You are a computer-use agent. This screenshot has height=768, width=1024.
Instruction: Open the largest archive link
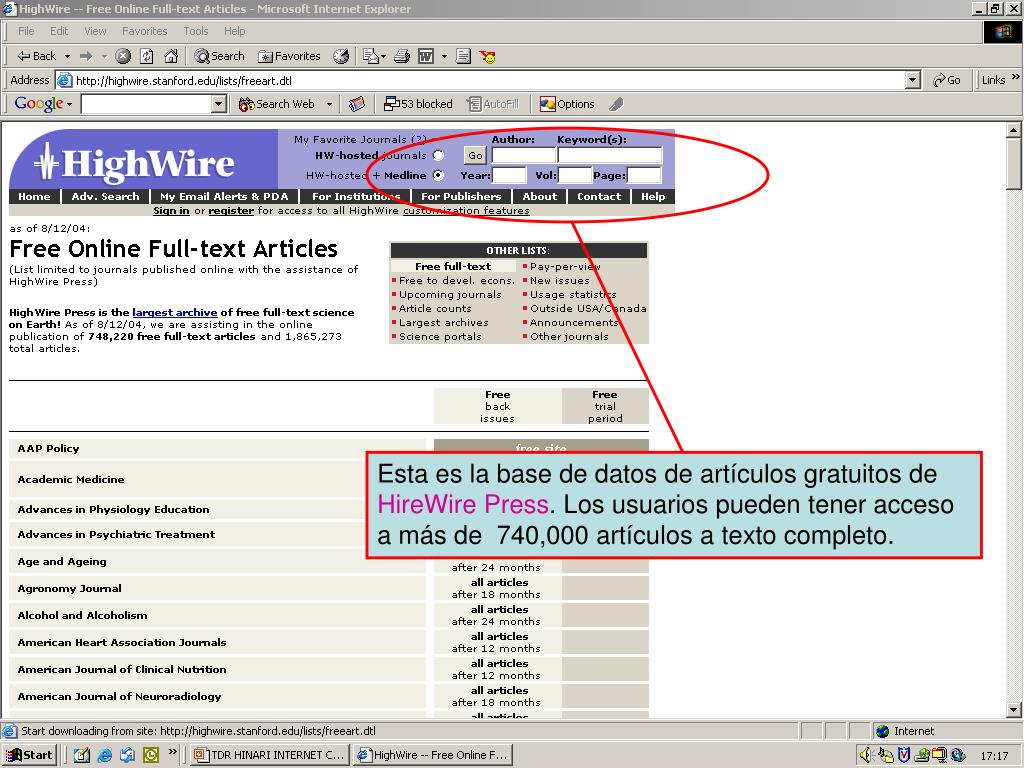(x=175, y=312)
